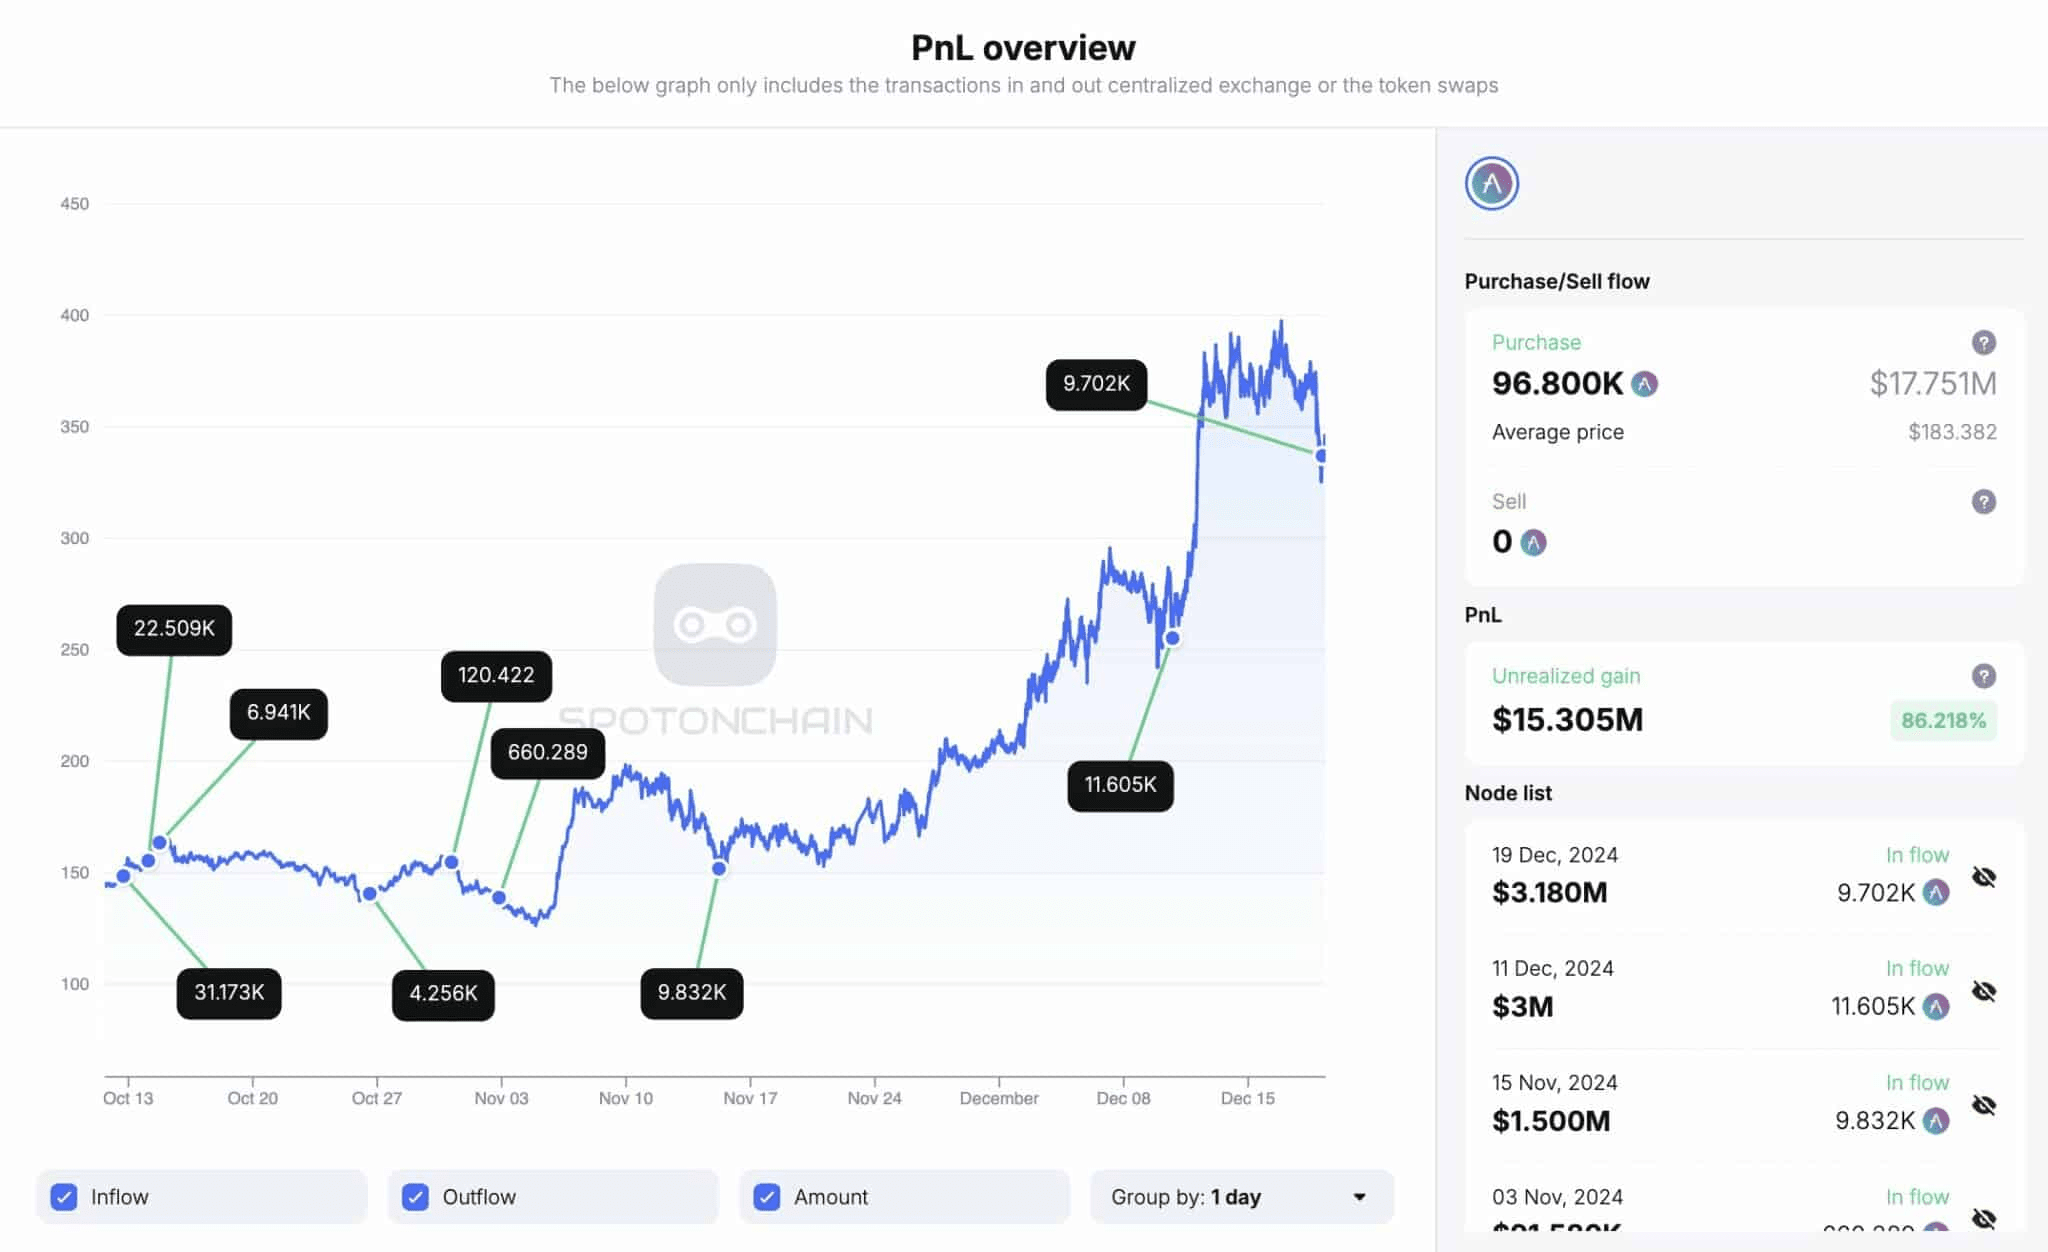Click the token icon beside 96.800K
The height and width of the screenshot is (1252, 2048).
coord(1644,384)
